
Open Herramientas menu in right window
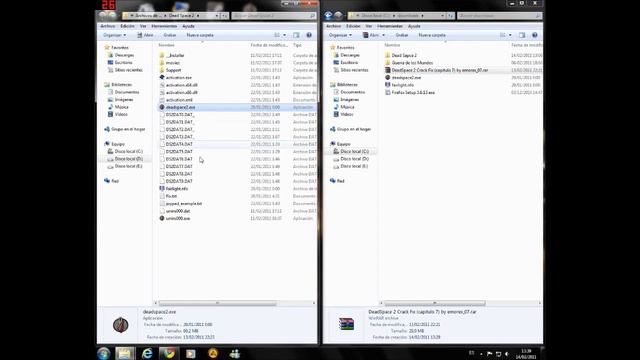click(390, 26)
